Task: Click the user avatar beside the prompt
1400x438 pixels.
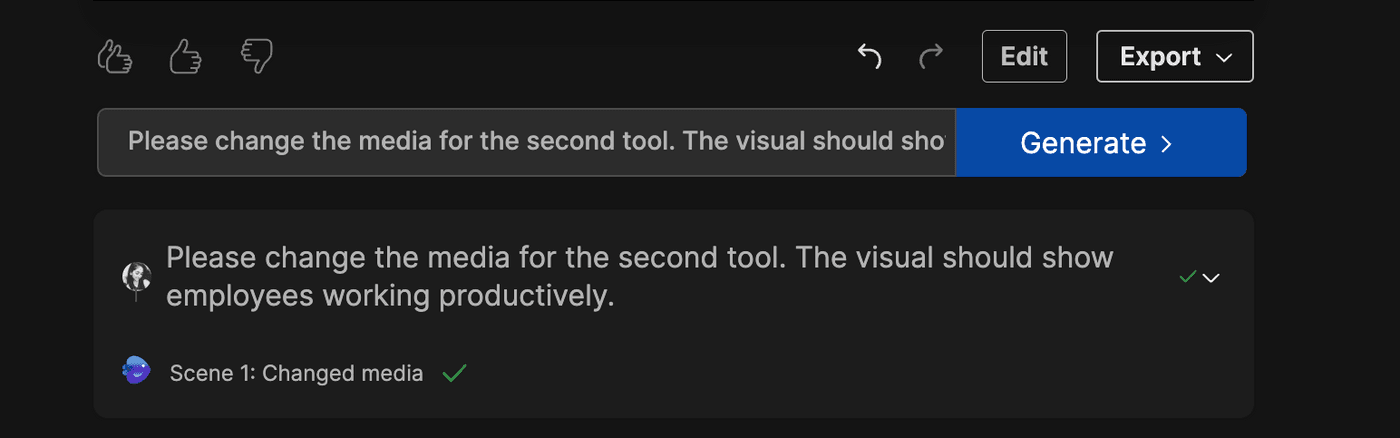Action: (x=136, y=278)
